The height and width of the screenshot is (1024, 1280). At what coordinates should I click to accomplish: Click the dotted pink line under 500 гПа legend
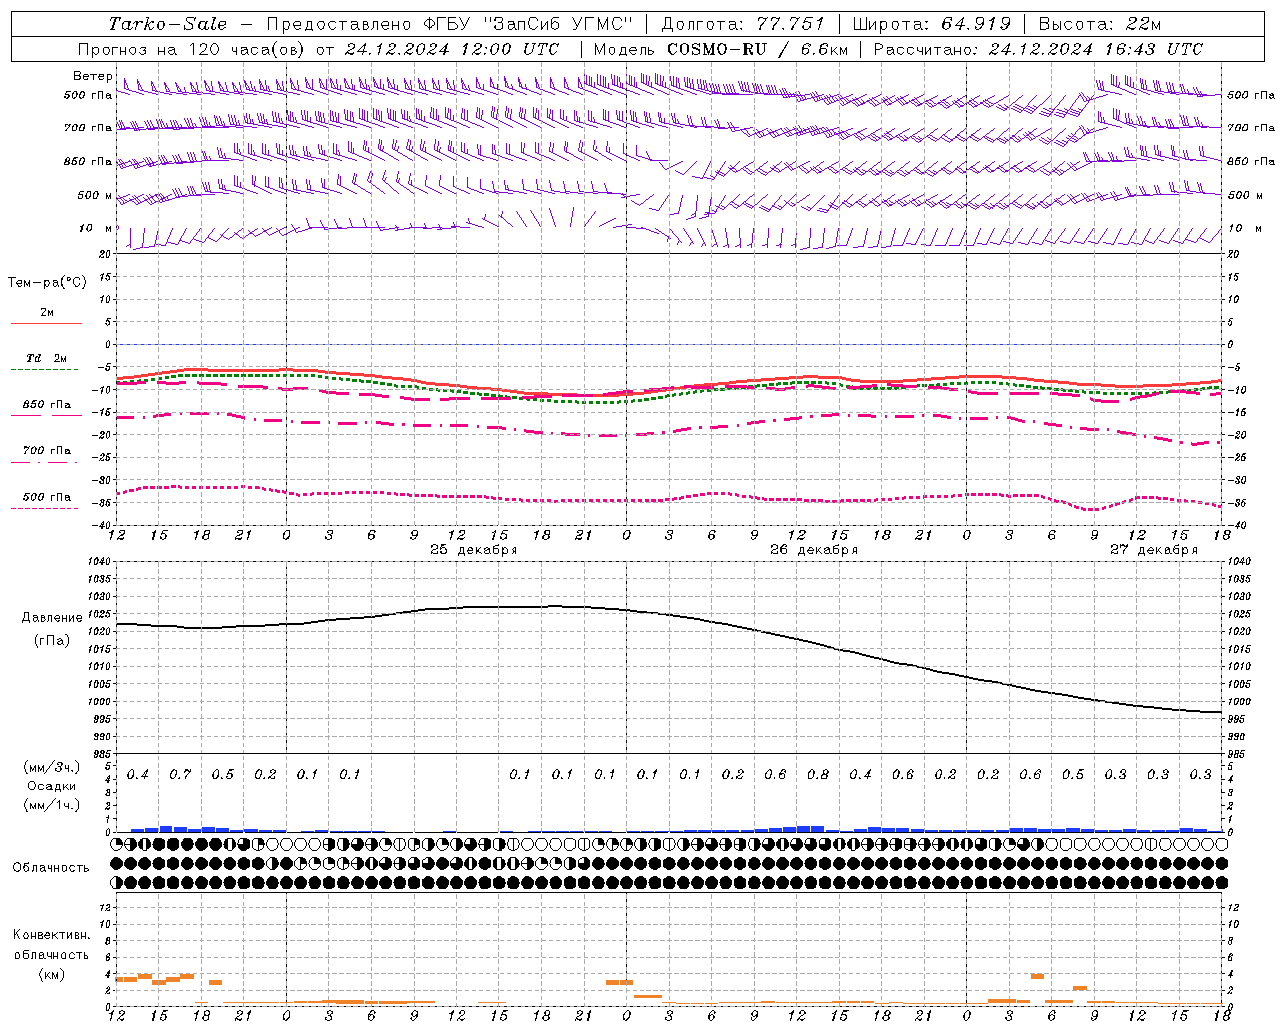click(46, 508)
